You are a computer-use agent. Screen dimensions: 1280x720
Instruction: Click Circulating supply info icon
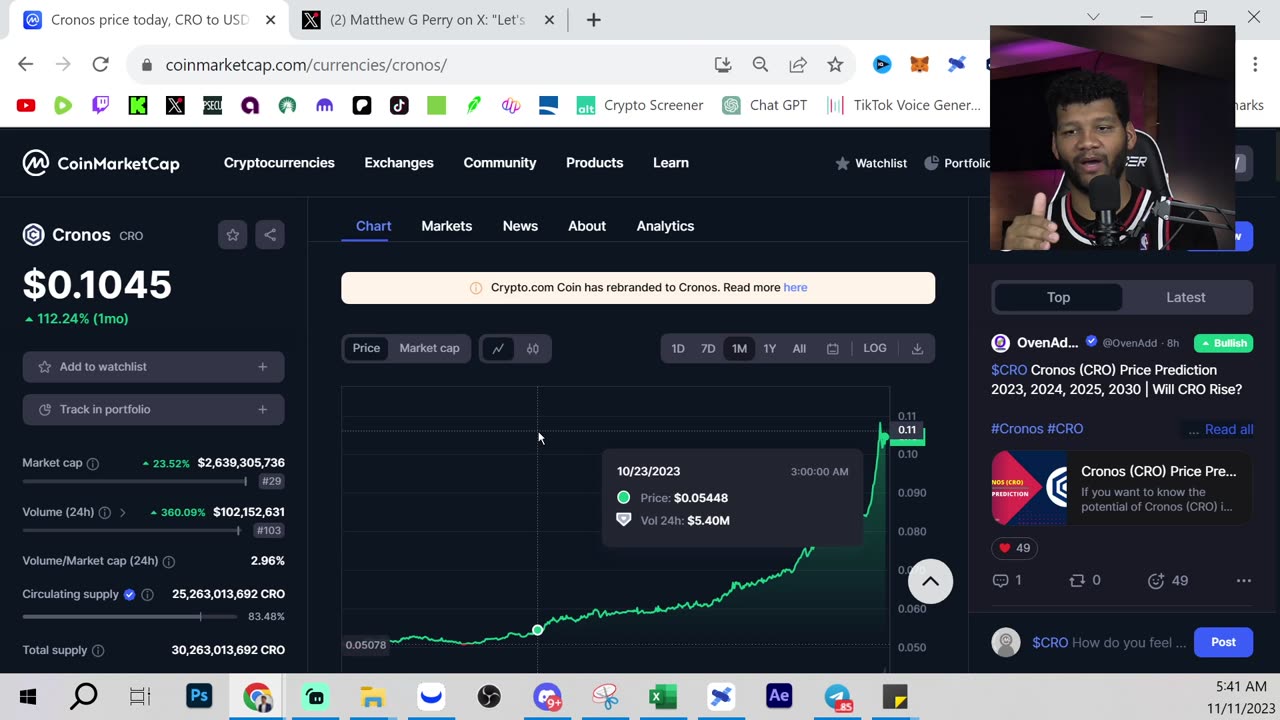tap(148, 595)
